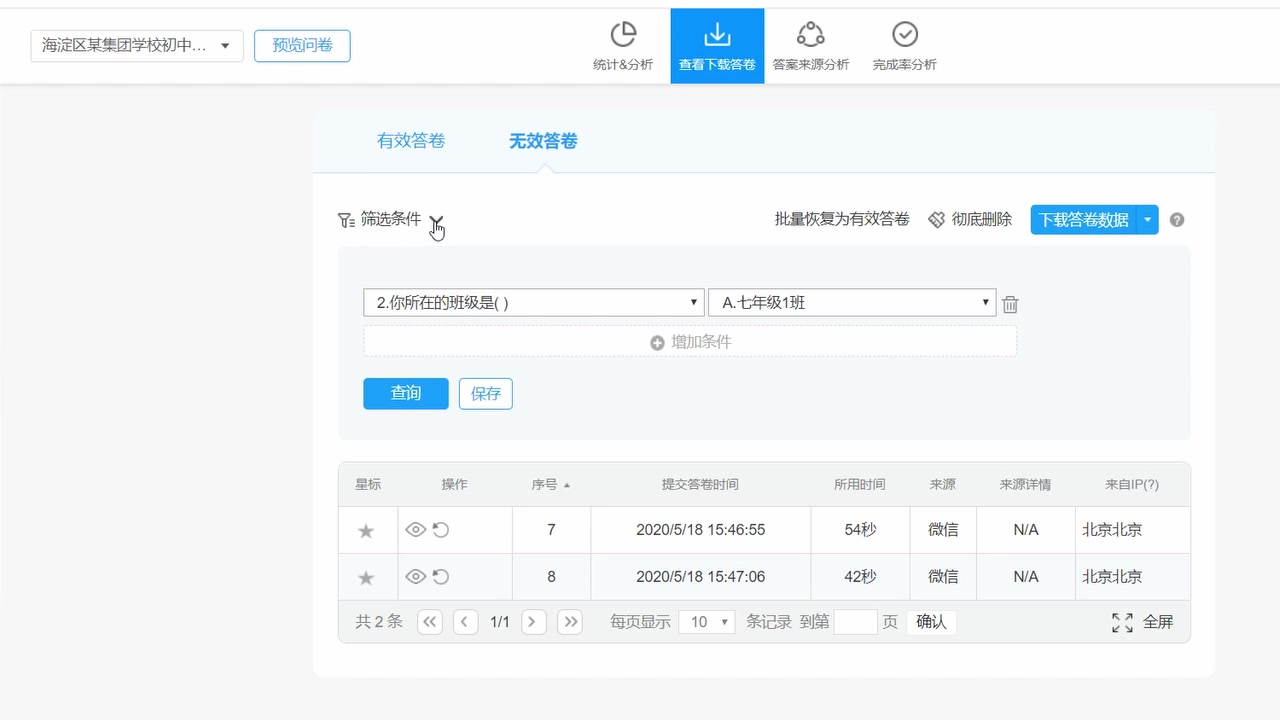
Task: Click the 54秒 duration cell
Action: coord(860,530)
